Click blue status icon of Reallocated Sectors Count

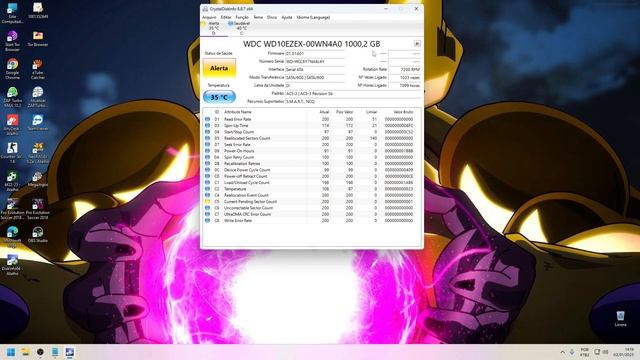click(x=207, y=138)
